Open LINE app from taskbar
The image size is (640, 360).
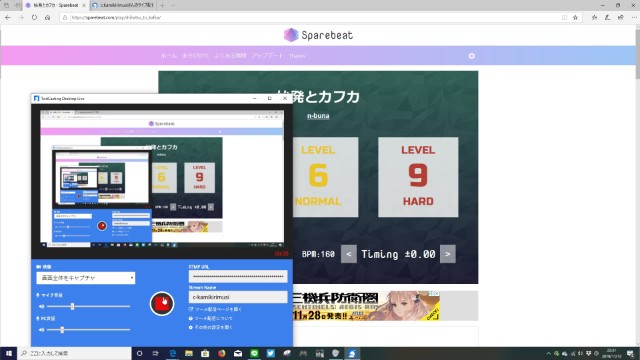[254, 353]
